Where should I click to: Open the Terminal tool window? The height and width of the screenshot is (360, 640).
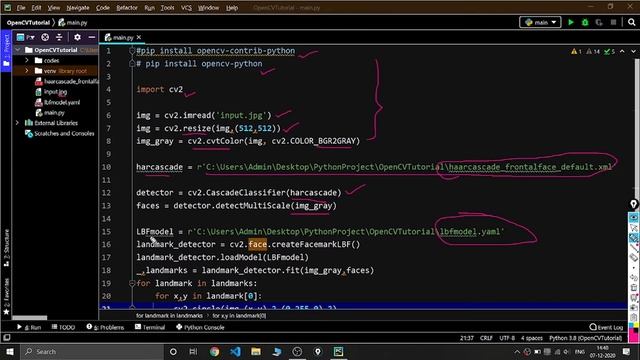coord(150,327)
